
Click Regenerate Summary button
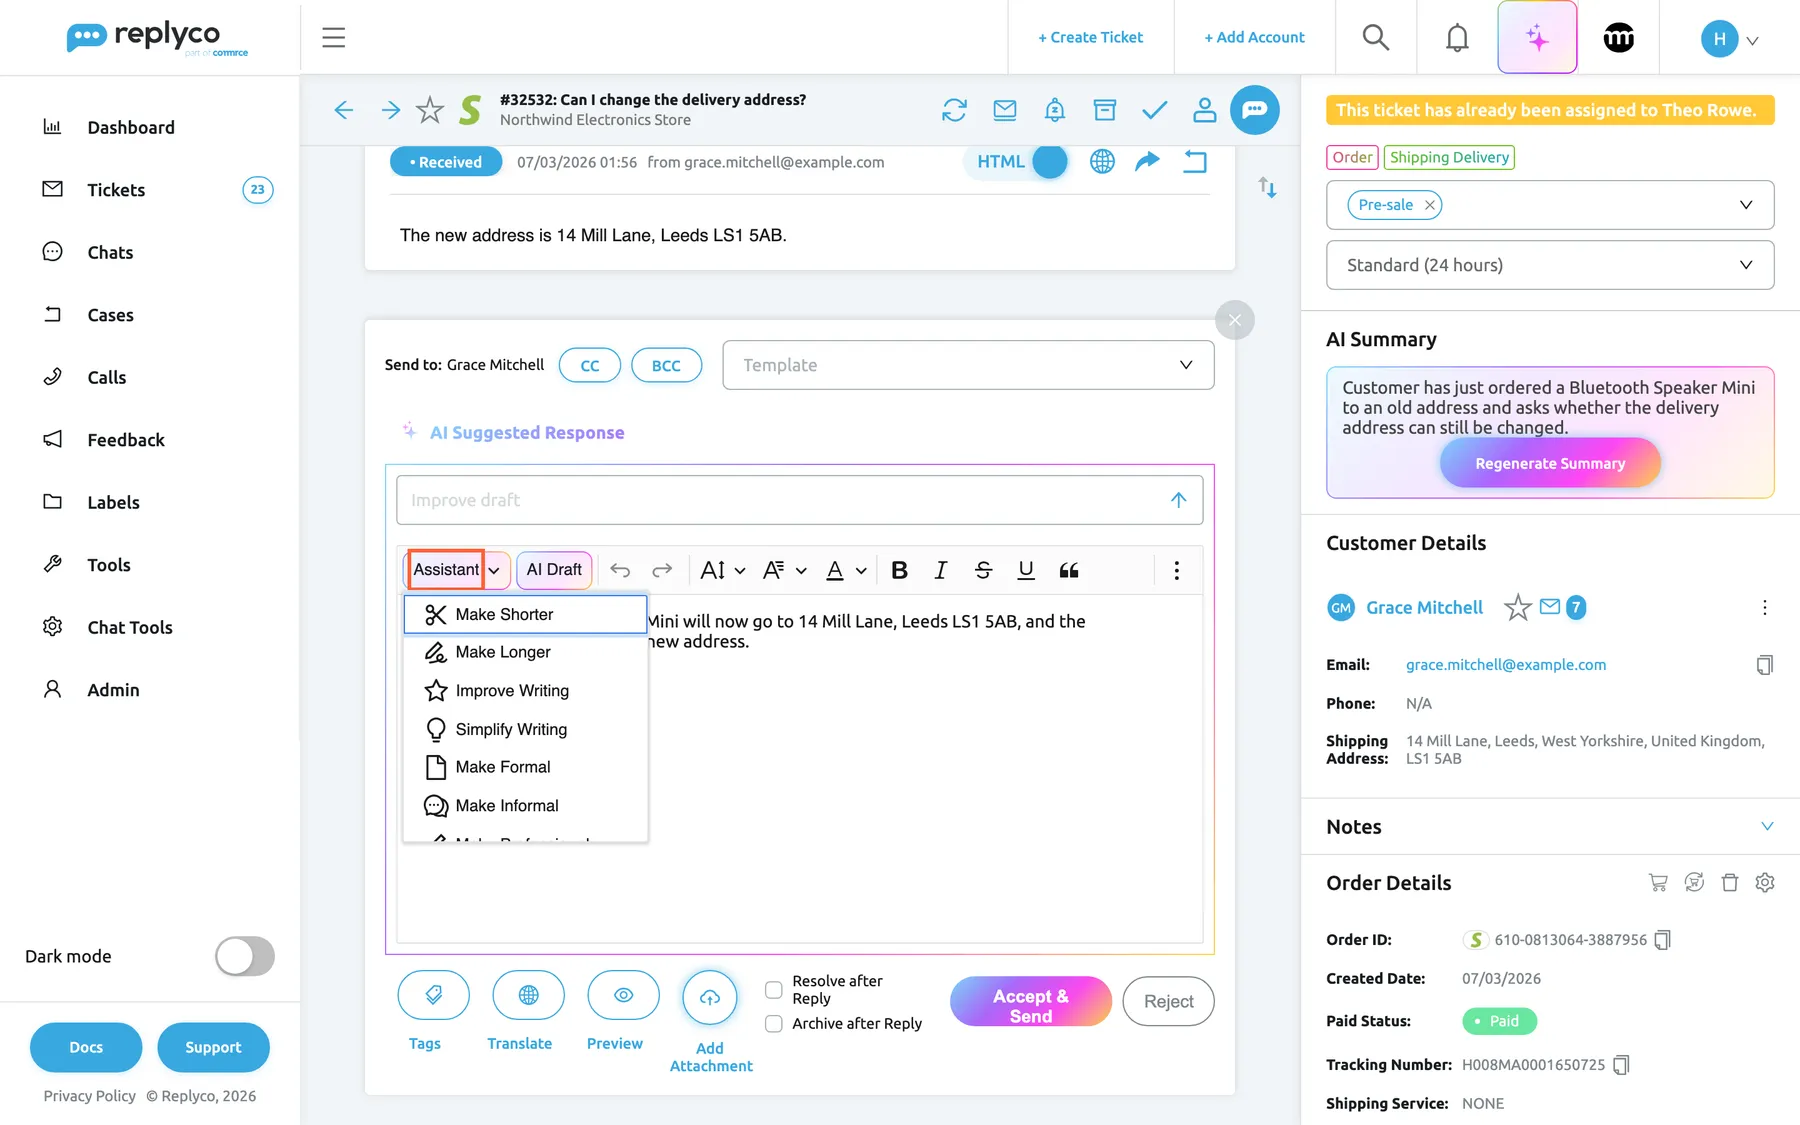point(1550,463)
